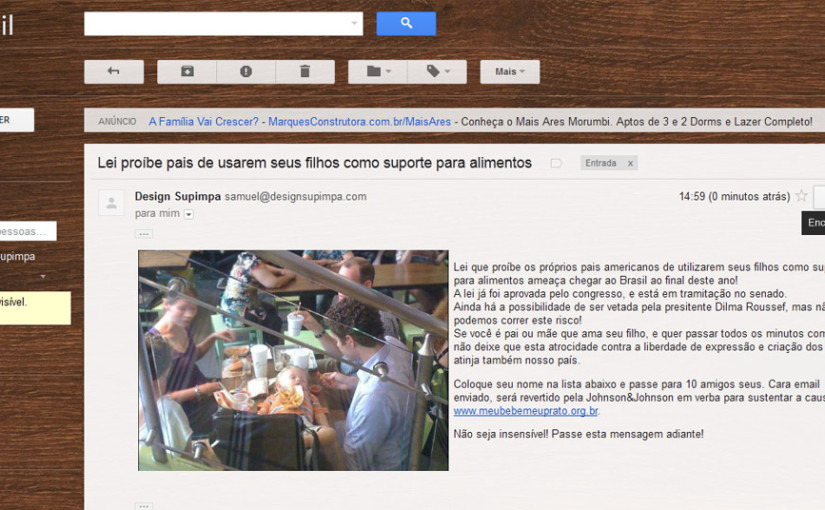Remove the Entrada label with x

(x=630, y=164)
